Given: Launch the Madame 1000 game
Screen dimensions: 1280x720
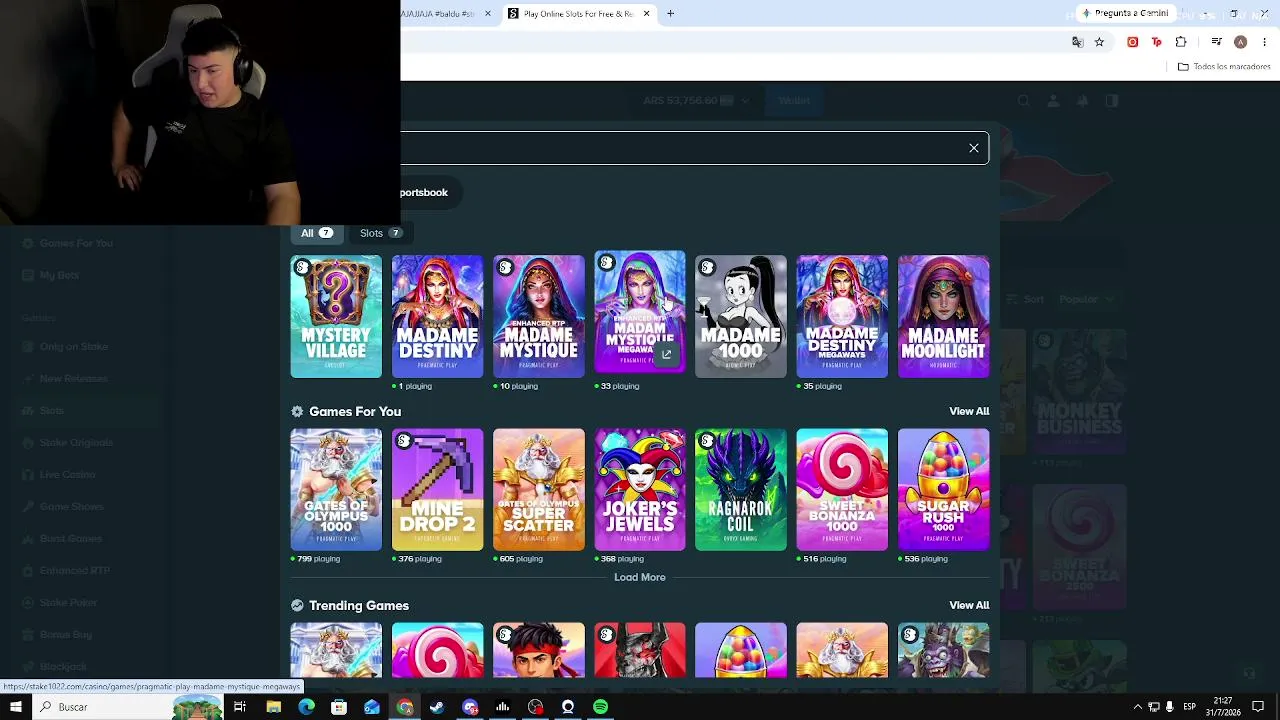Looking at the screenshot, I should [741, 316].
